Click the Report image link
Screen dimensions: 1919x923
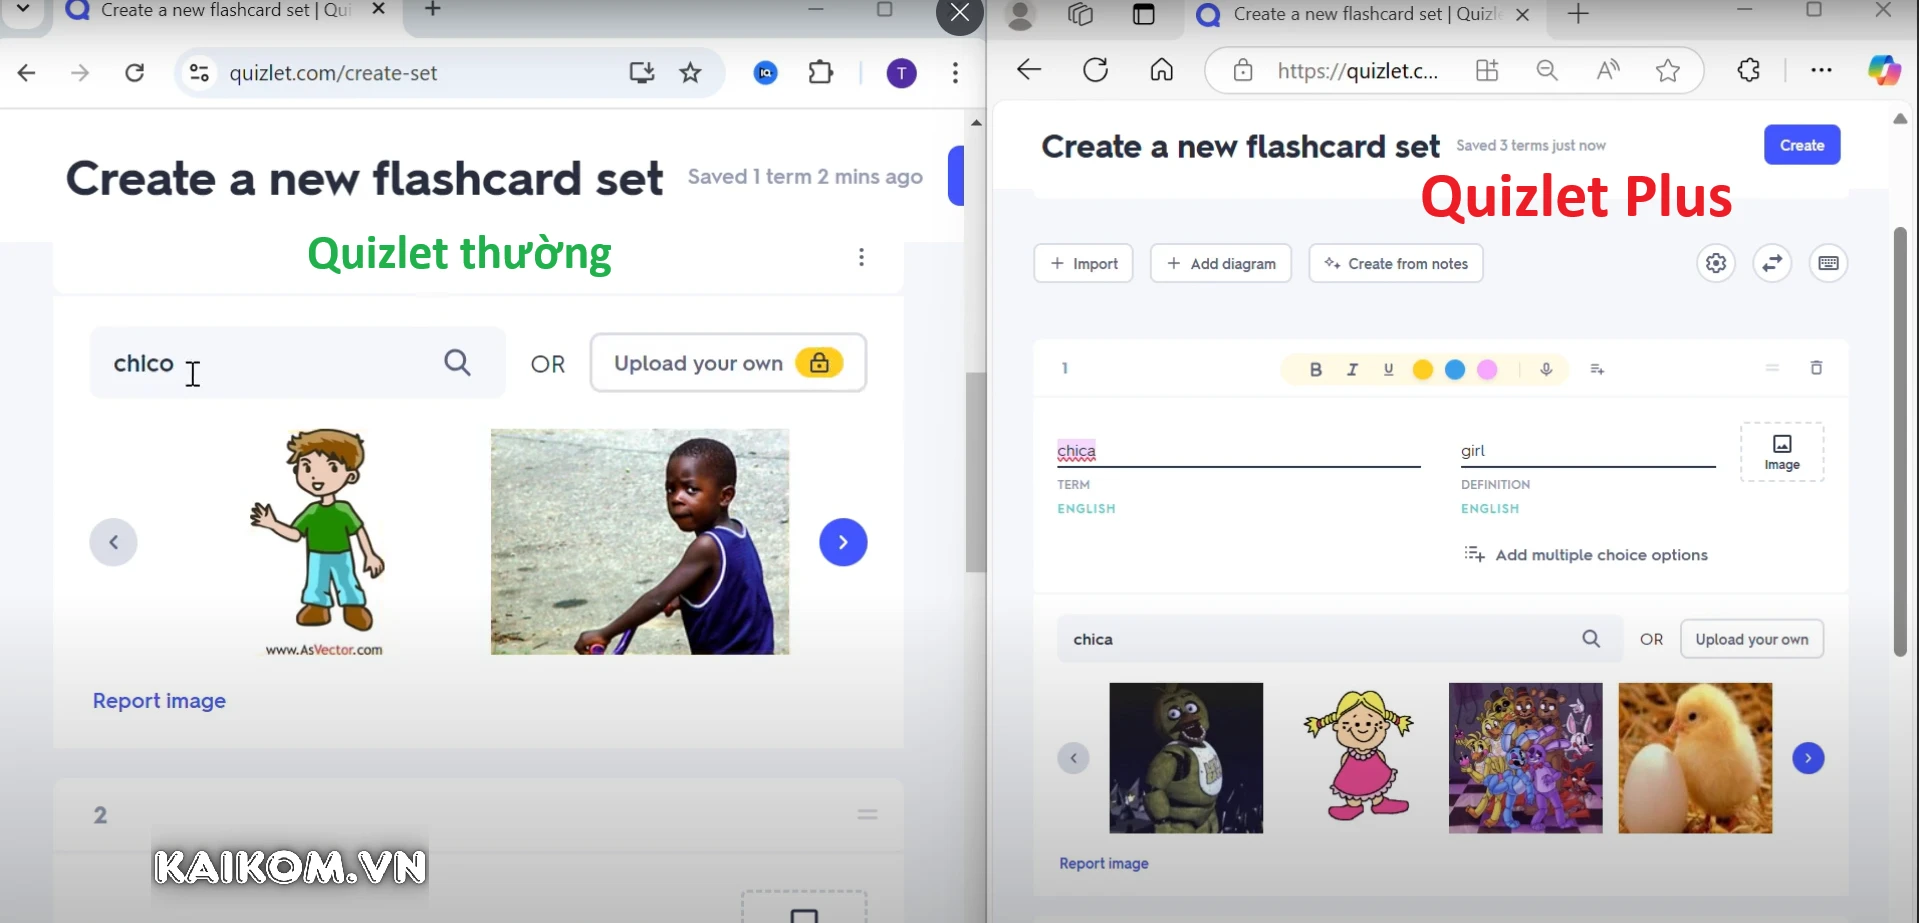[1104, 863]
